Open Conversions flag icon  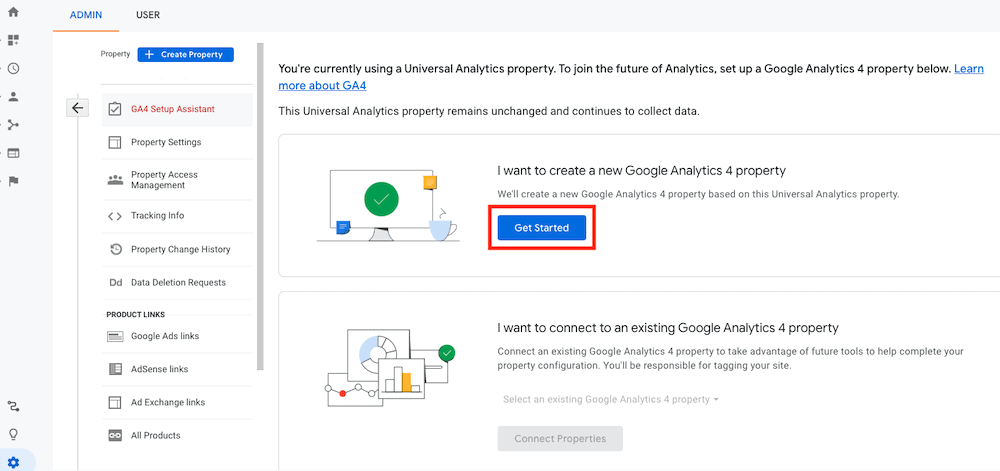[13, 181]
